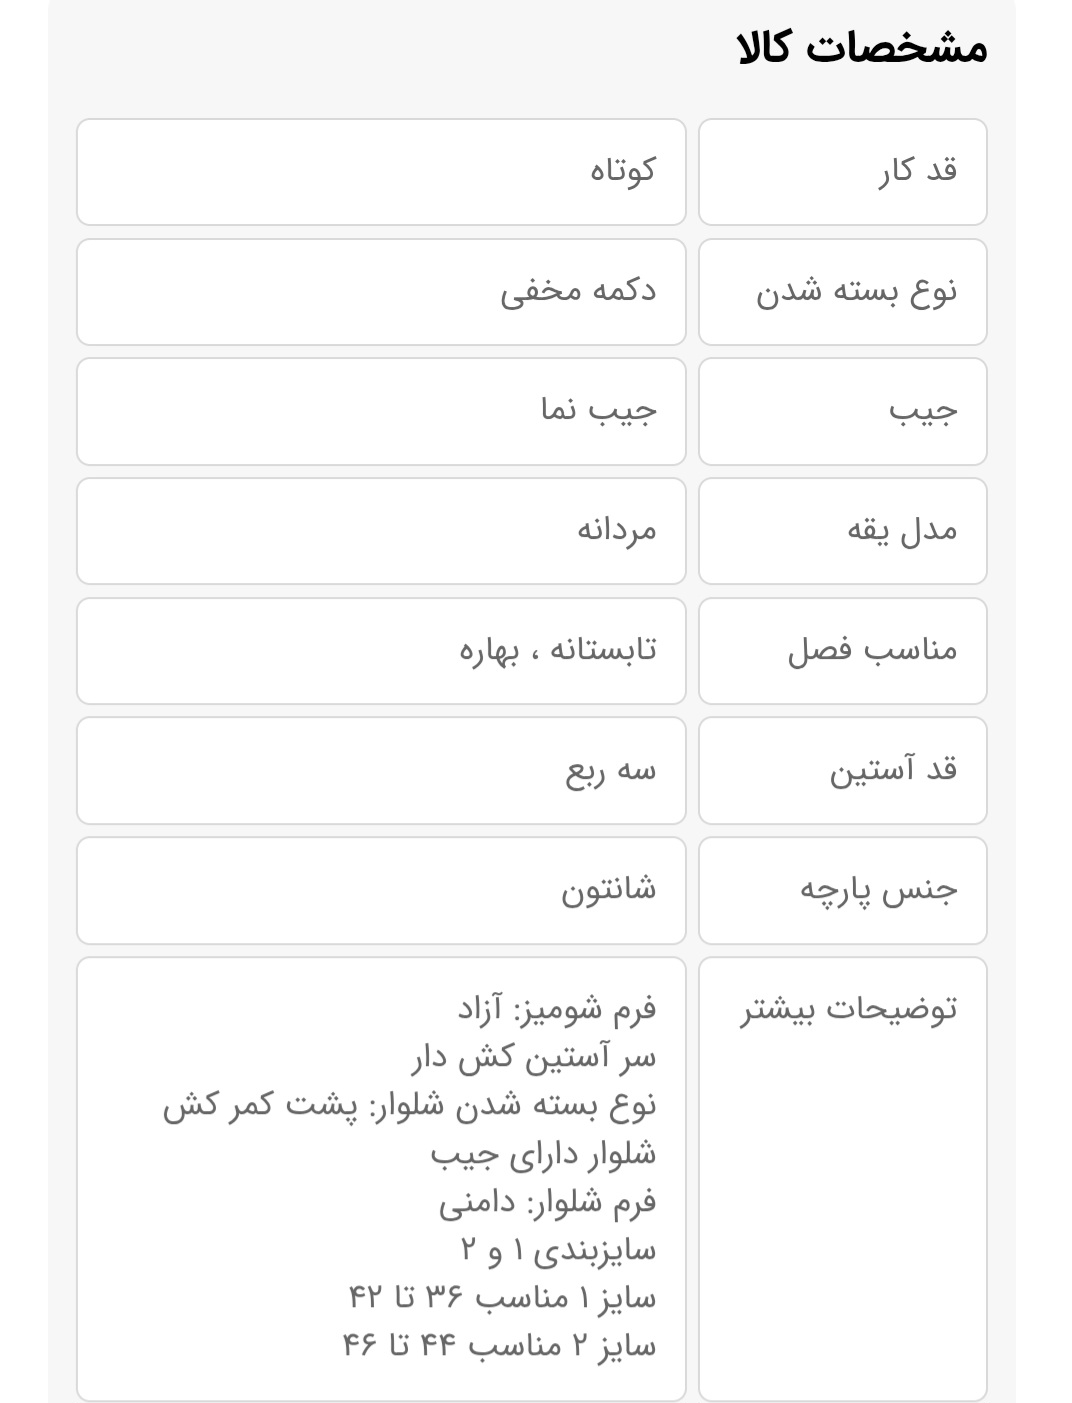Click the "قد آستین" label

point(893,771)
